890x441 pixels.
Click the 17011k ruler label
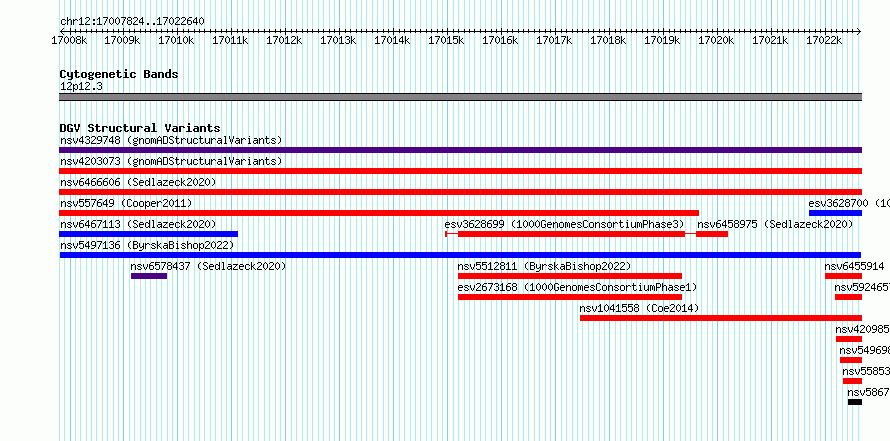point(230,40)
